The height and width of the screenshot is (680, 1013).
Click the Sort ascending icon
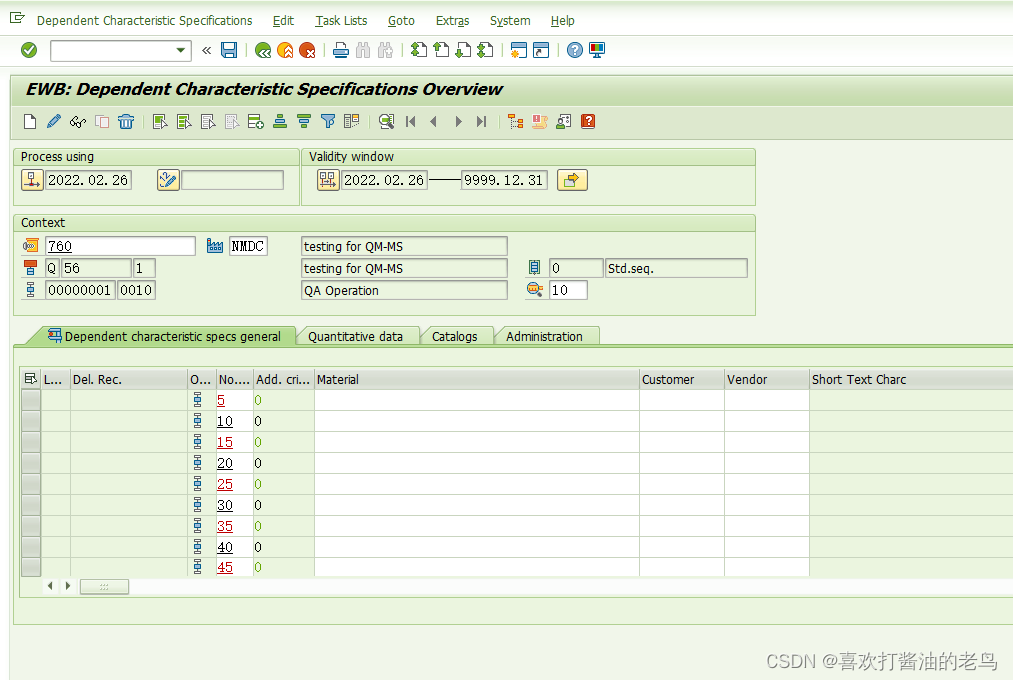pyautogui.click(x=278, y=121)
